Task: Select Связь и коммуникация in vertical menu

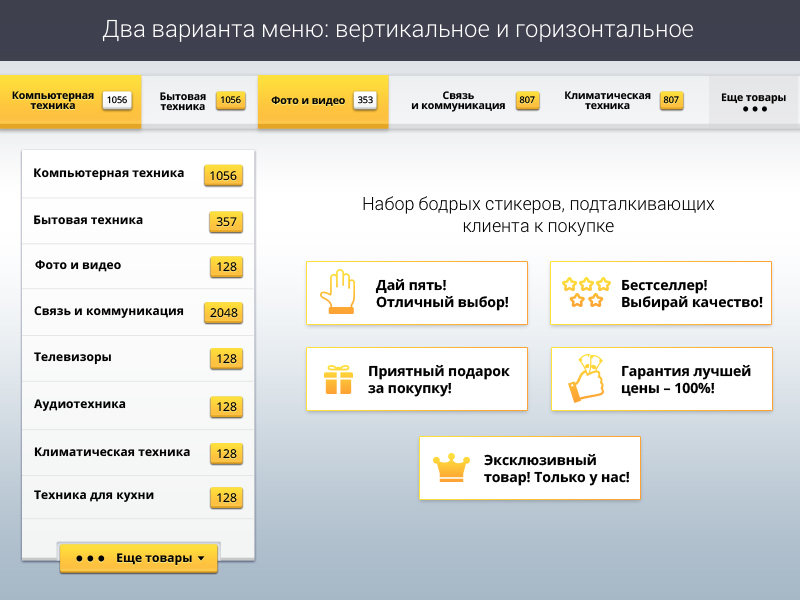Action: point(138,312)
